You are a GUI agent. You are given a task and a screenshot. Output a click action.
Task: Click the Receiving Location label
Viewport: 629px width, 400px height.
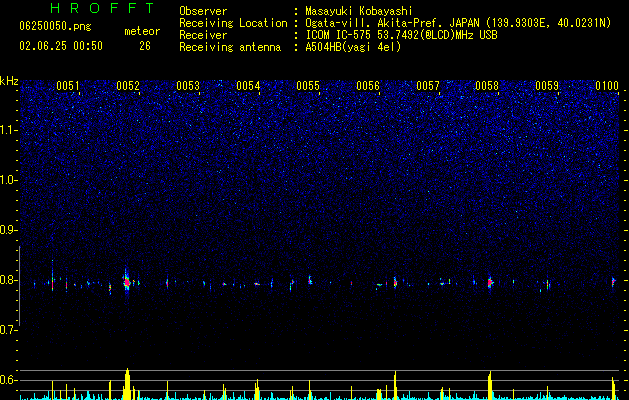click(233, 23)
